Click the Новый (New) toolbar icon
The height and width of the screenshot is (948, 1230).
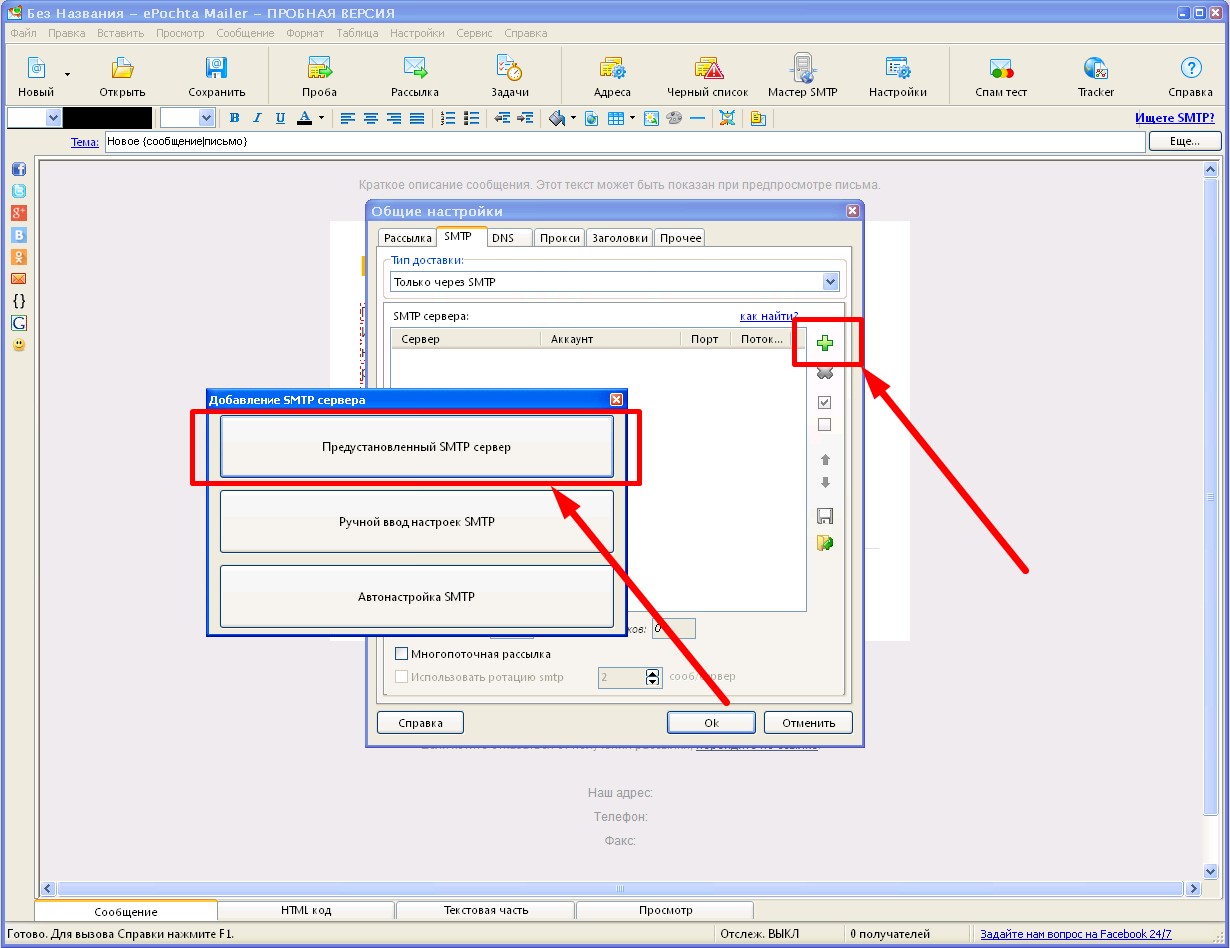pyautogui.click(x=36, y=69)
